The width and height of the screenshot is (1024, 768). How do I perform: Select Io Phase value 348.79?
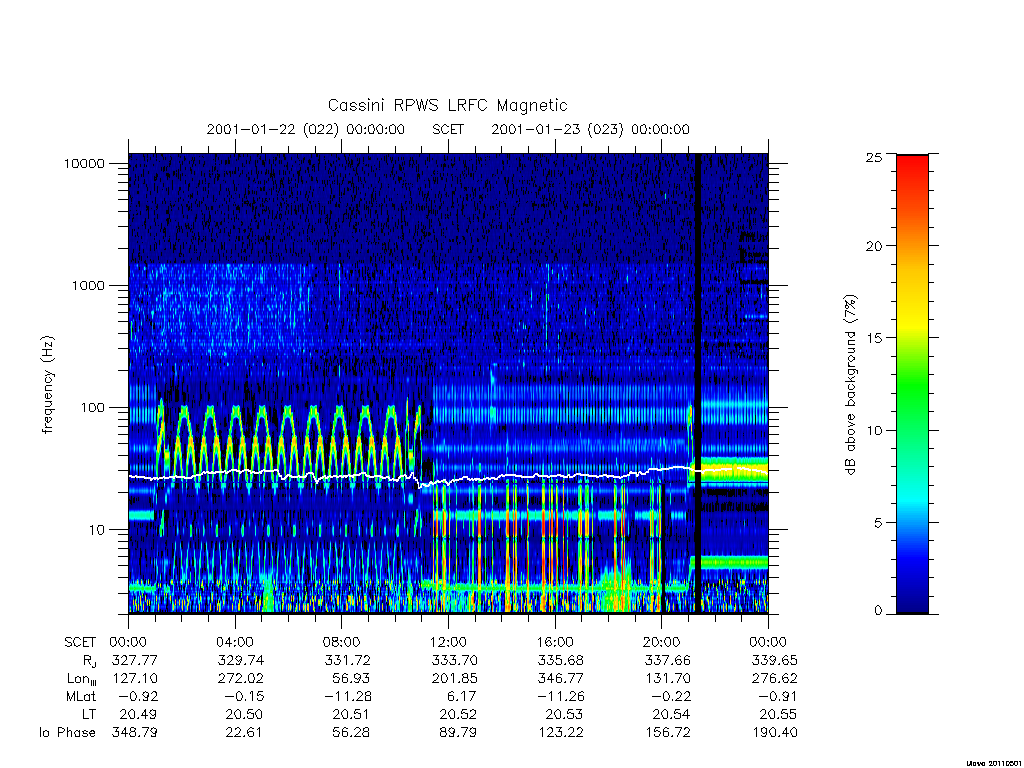[x=135, y=733]
